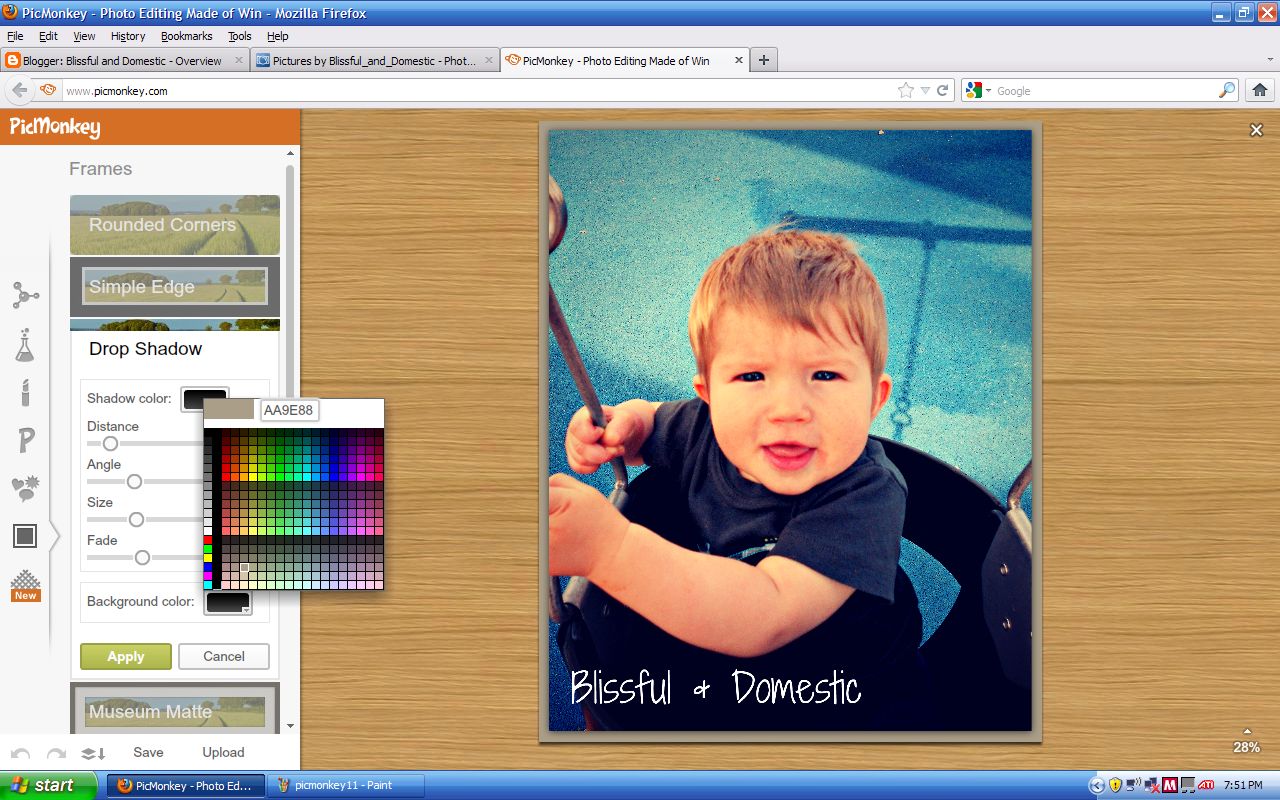Select the Frames square icon

[25, 536]
